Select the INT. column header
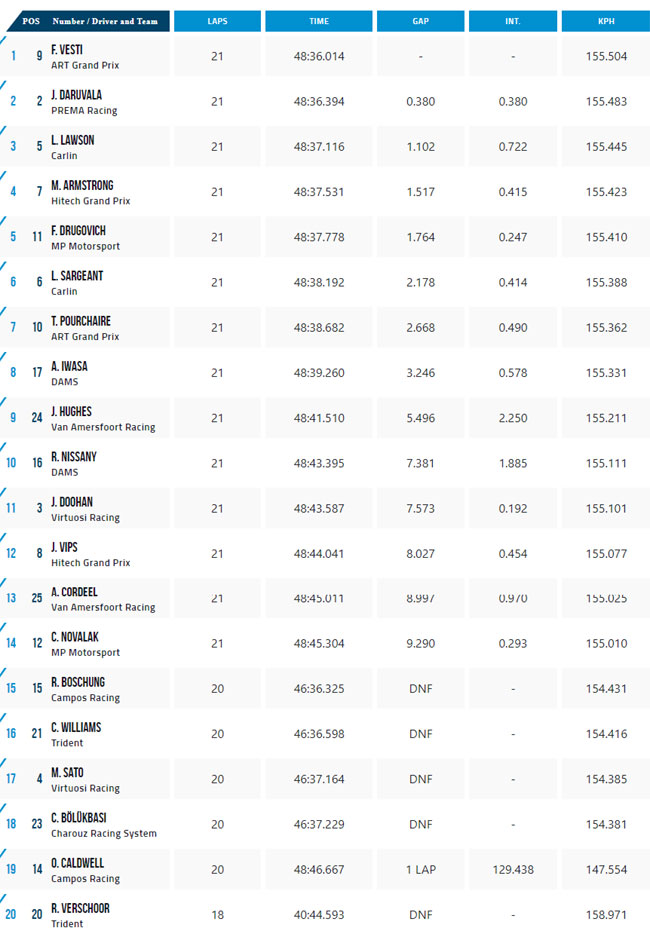The width and height of the screenshot is (650, 937). point(513,21)
